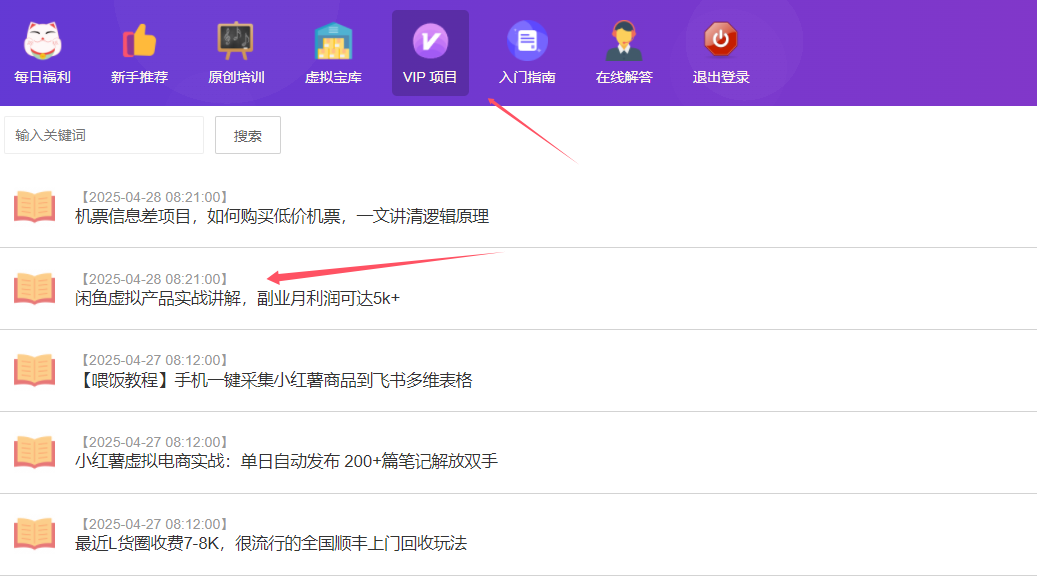Open article 手机一键采集小红薯商品到飞书多维表格

[x=274, y=380]
